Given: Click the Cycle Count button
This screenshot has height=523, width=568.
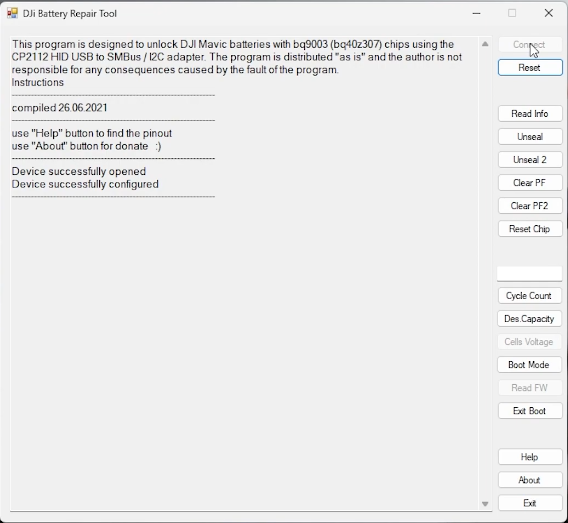Looking at the screenshot, I should click(x=529, y=296).
